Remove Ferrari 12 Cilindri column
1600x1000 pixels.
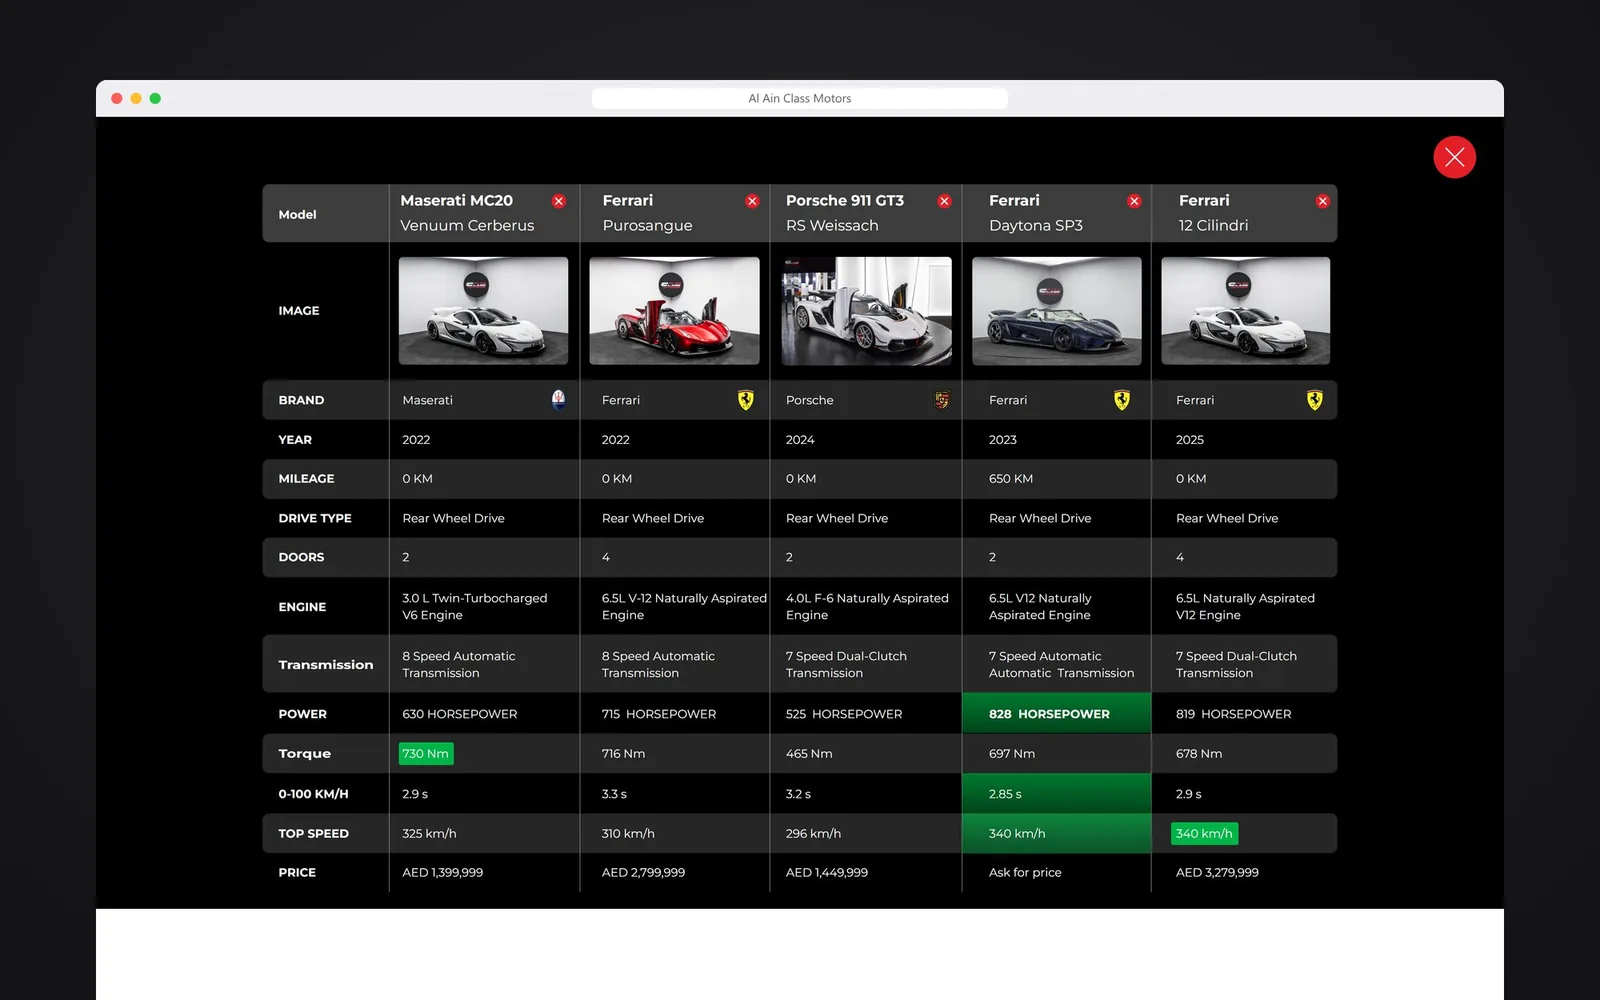click(1323, 201)
